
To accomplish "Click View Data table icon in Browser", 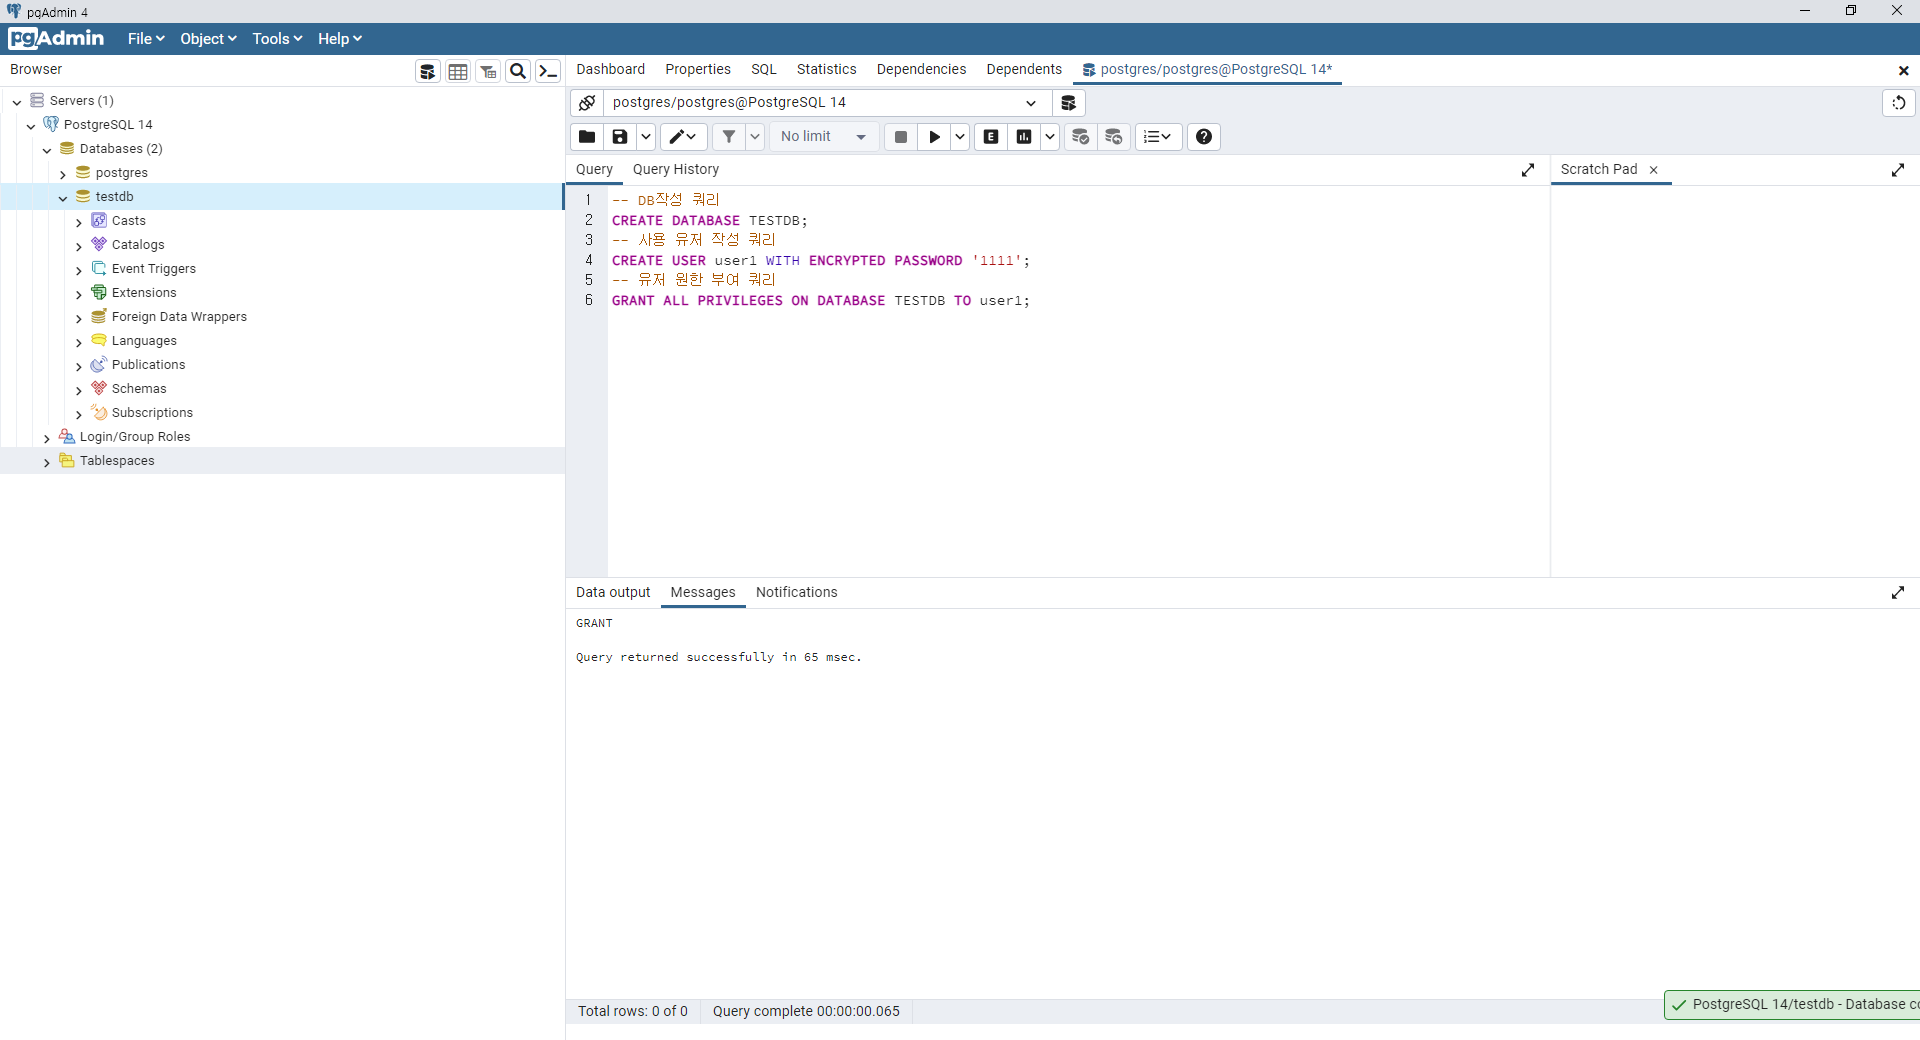I will click(x=458, y=71).
